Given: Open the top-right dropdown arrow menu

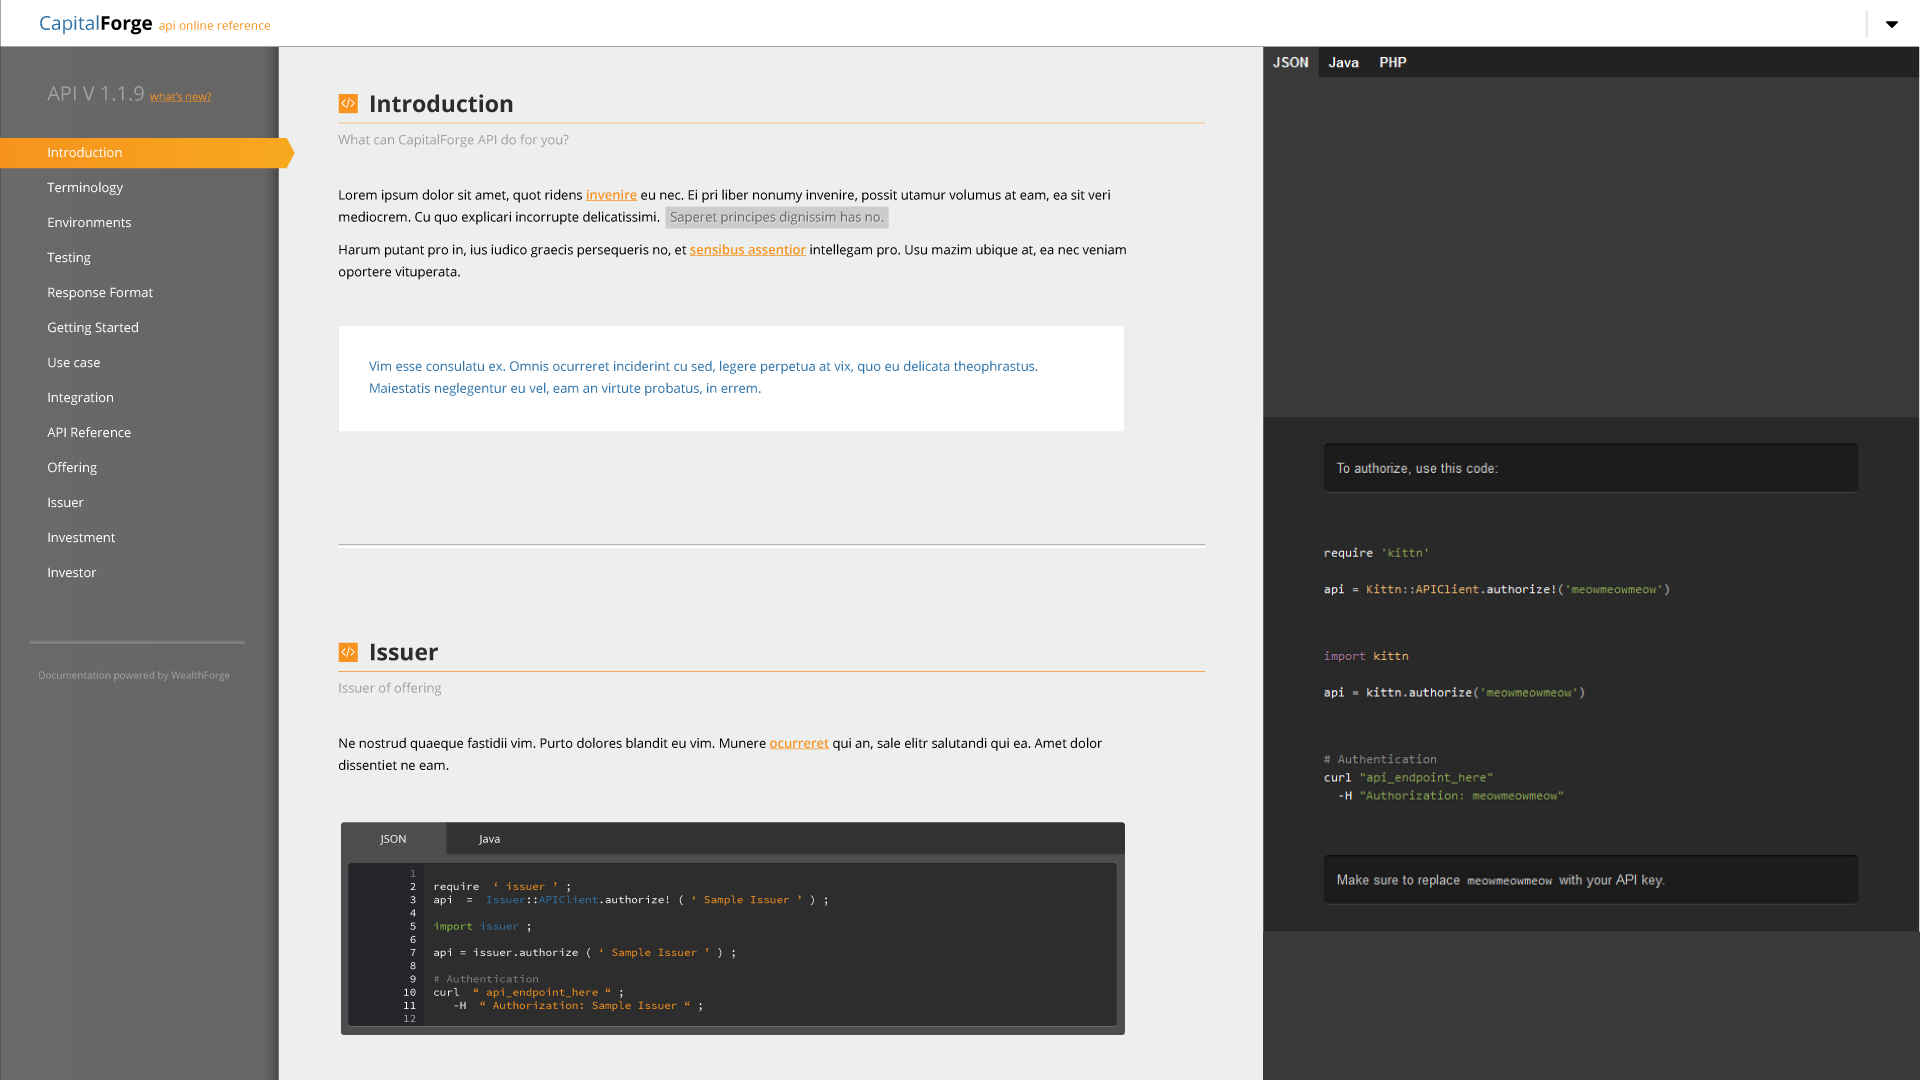Looking at the screenshot, I should [1891, 24].
